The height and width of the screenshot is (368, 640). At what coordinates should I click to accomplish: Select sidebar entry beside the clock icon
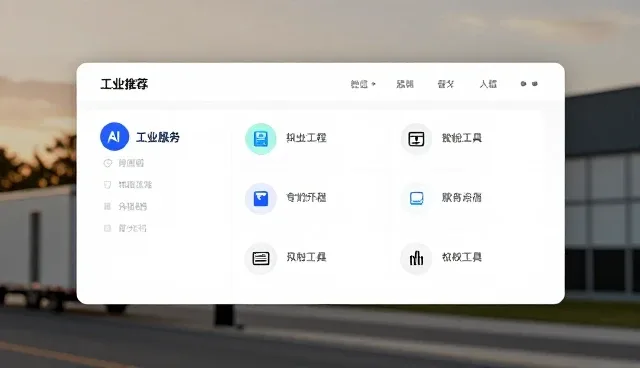point(131,163)
